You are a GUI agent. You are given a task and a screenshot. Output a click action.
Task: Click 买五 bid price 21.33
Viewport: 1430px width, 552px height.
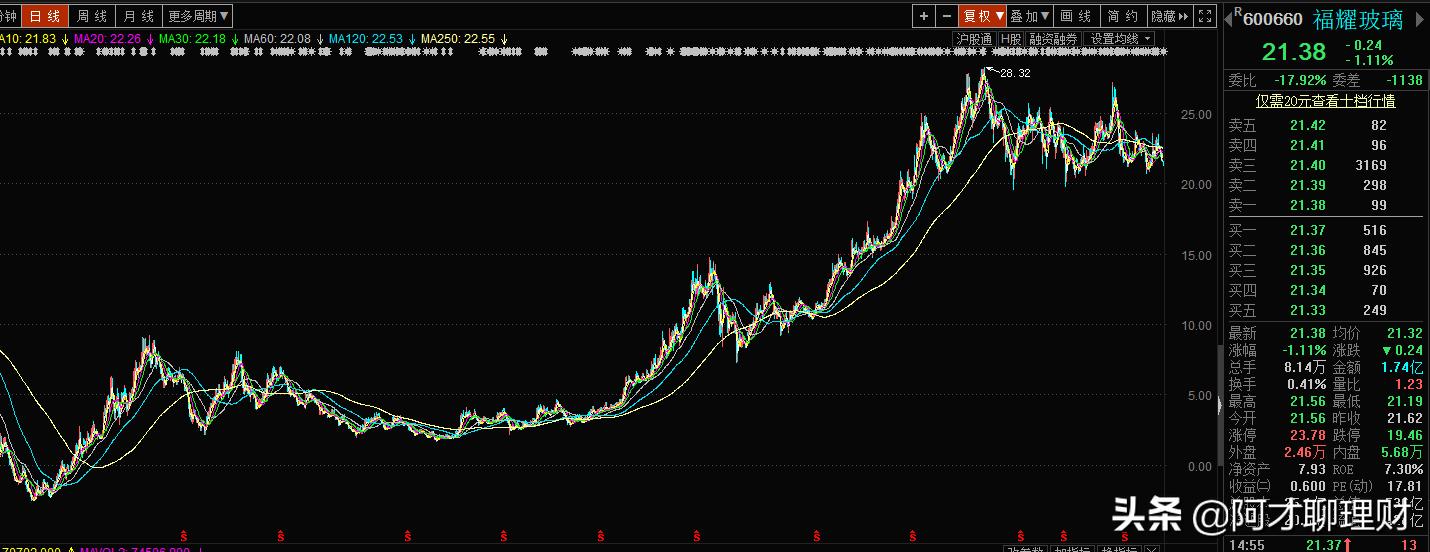click(1307, 310)
